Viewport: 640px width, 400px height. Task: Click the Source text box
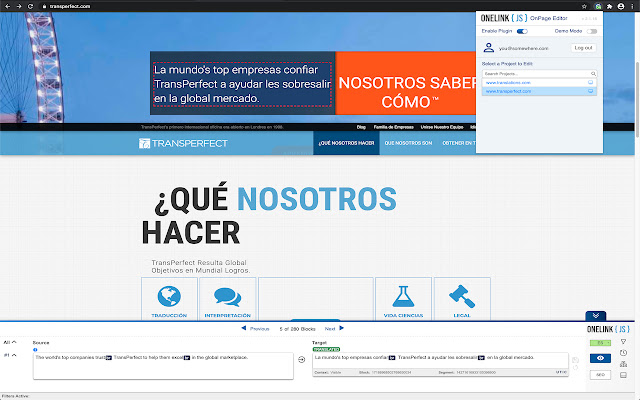pos(163,366)
